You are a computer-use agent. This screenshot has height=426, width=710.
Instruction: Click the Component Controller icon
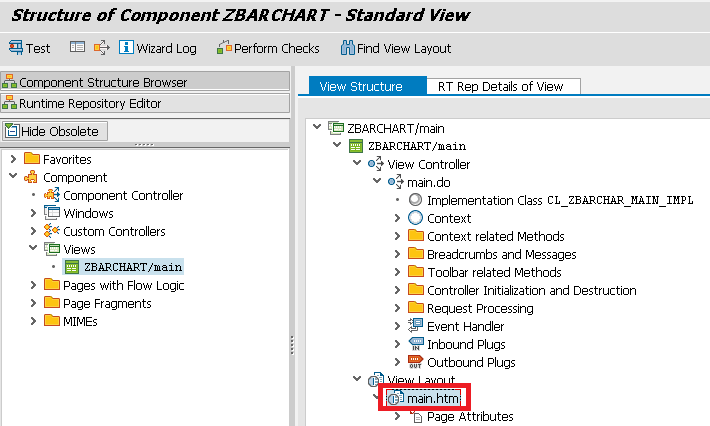(x=52, y=195)
